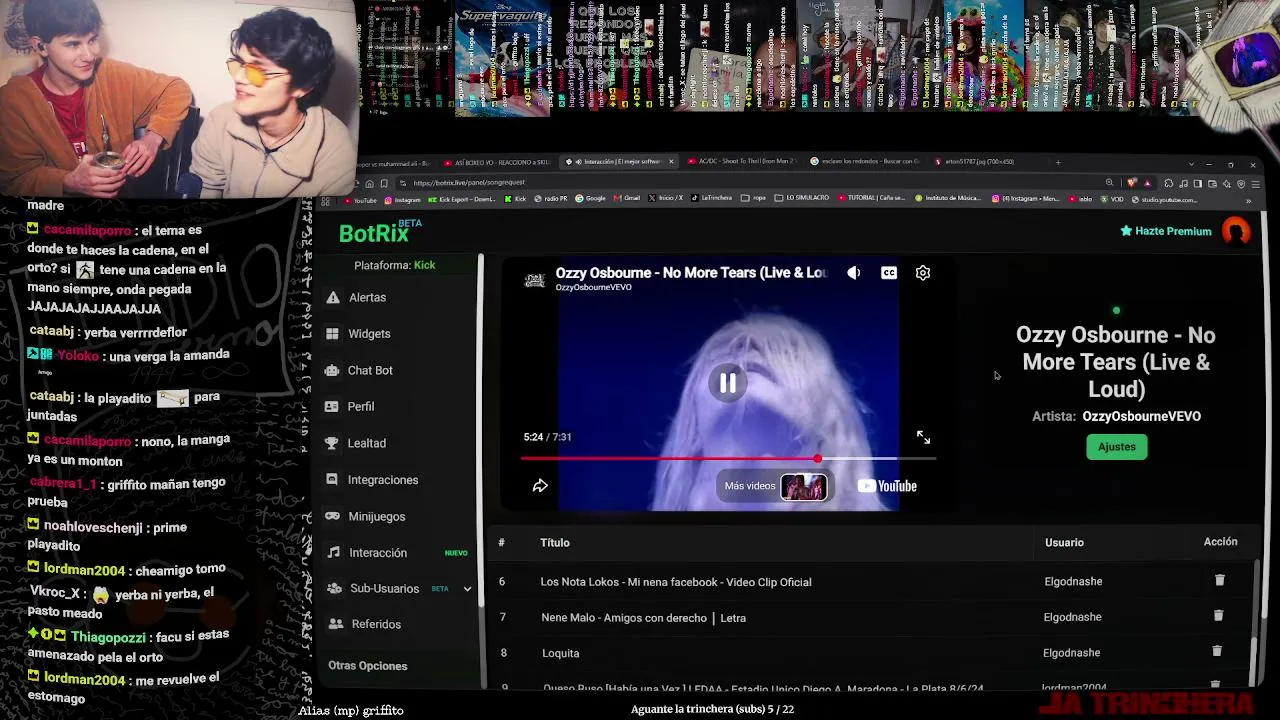
Task: Open the ropa bookmarks folder
Action: [x=754, y=198]
